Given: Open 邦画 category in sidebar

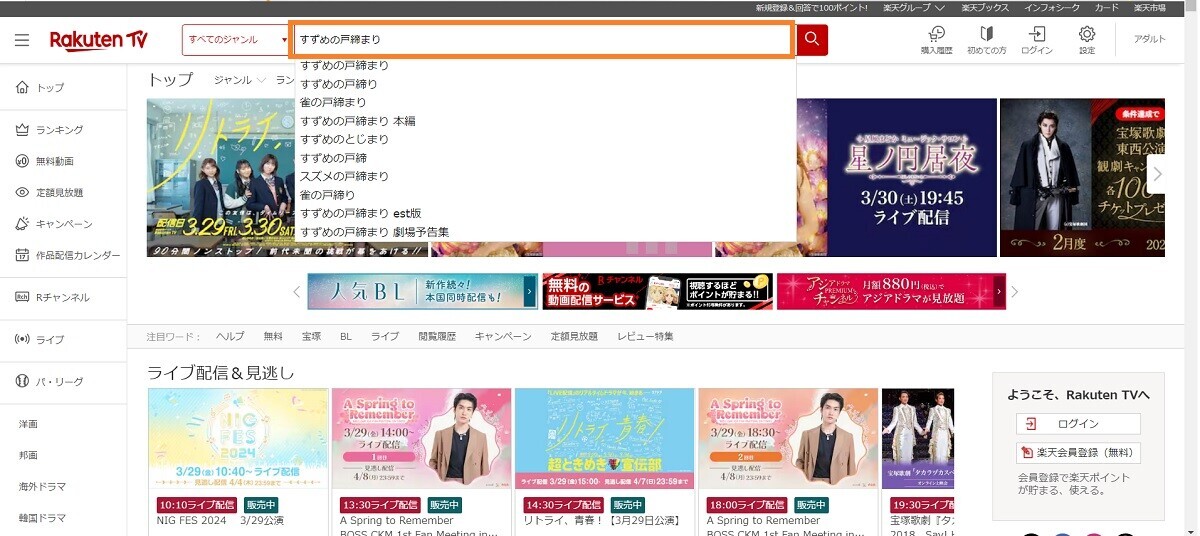Looking at the screenshot, I should tap(28, 455).
